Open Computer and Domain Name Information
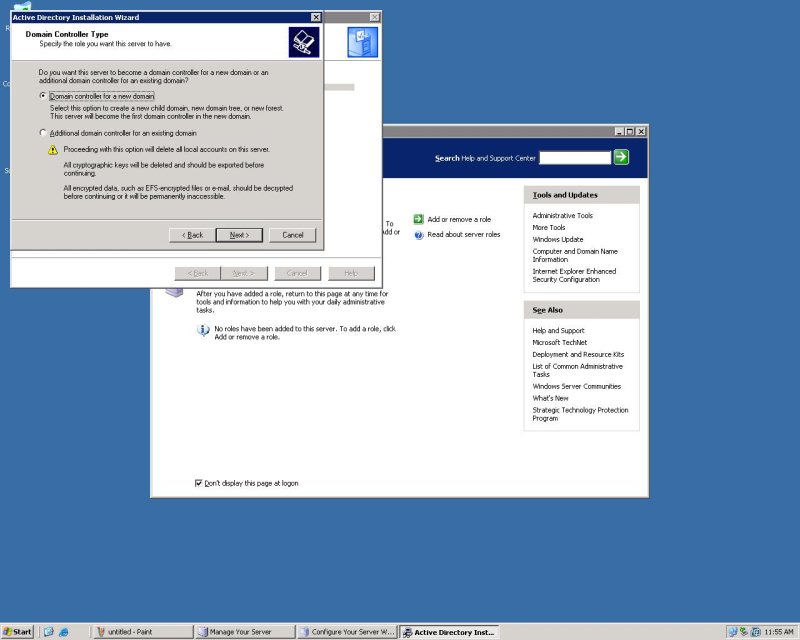The image size is (800, 640). pos(575,255)
